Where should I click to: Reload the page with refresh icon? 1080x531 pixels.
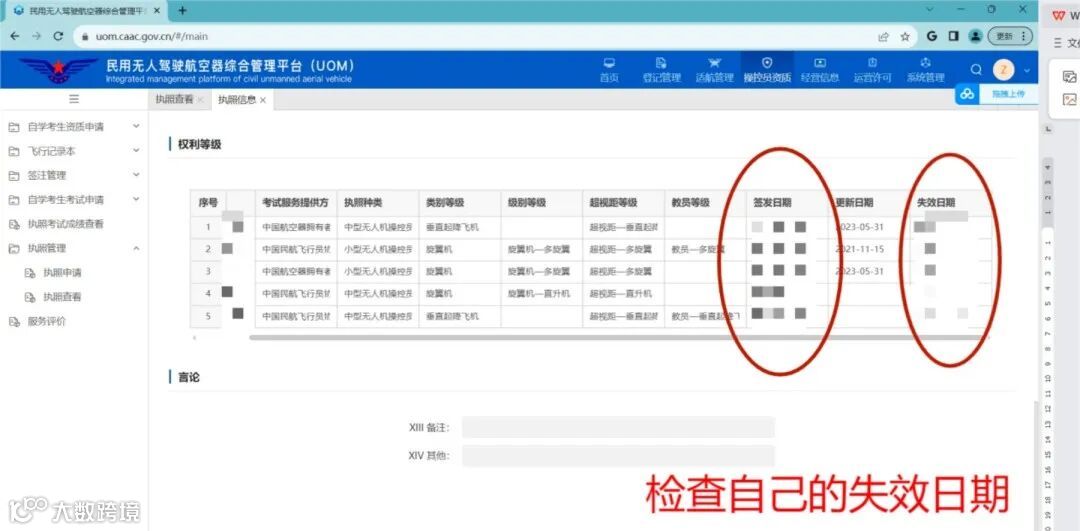(59, 37)
